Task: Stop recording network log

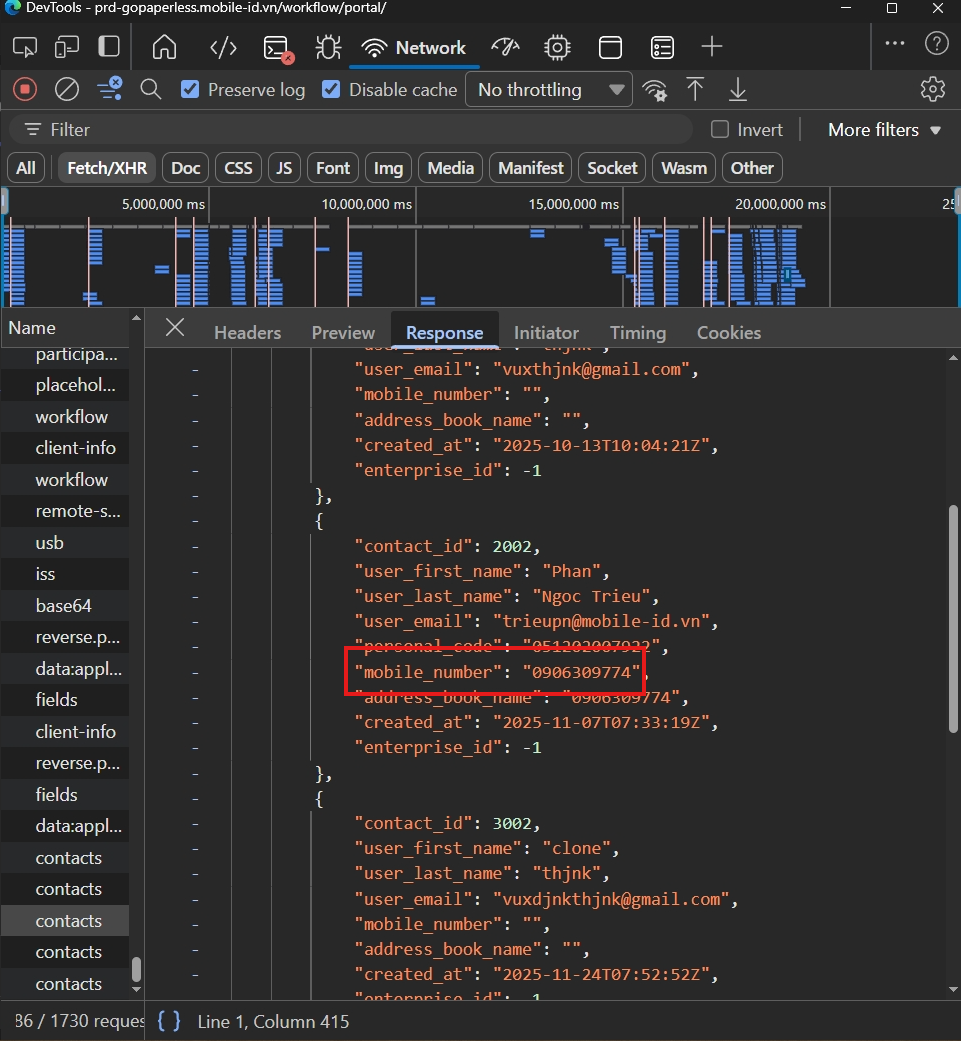Action: [25, 89]
